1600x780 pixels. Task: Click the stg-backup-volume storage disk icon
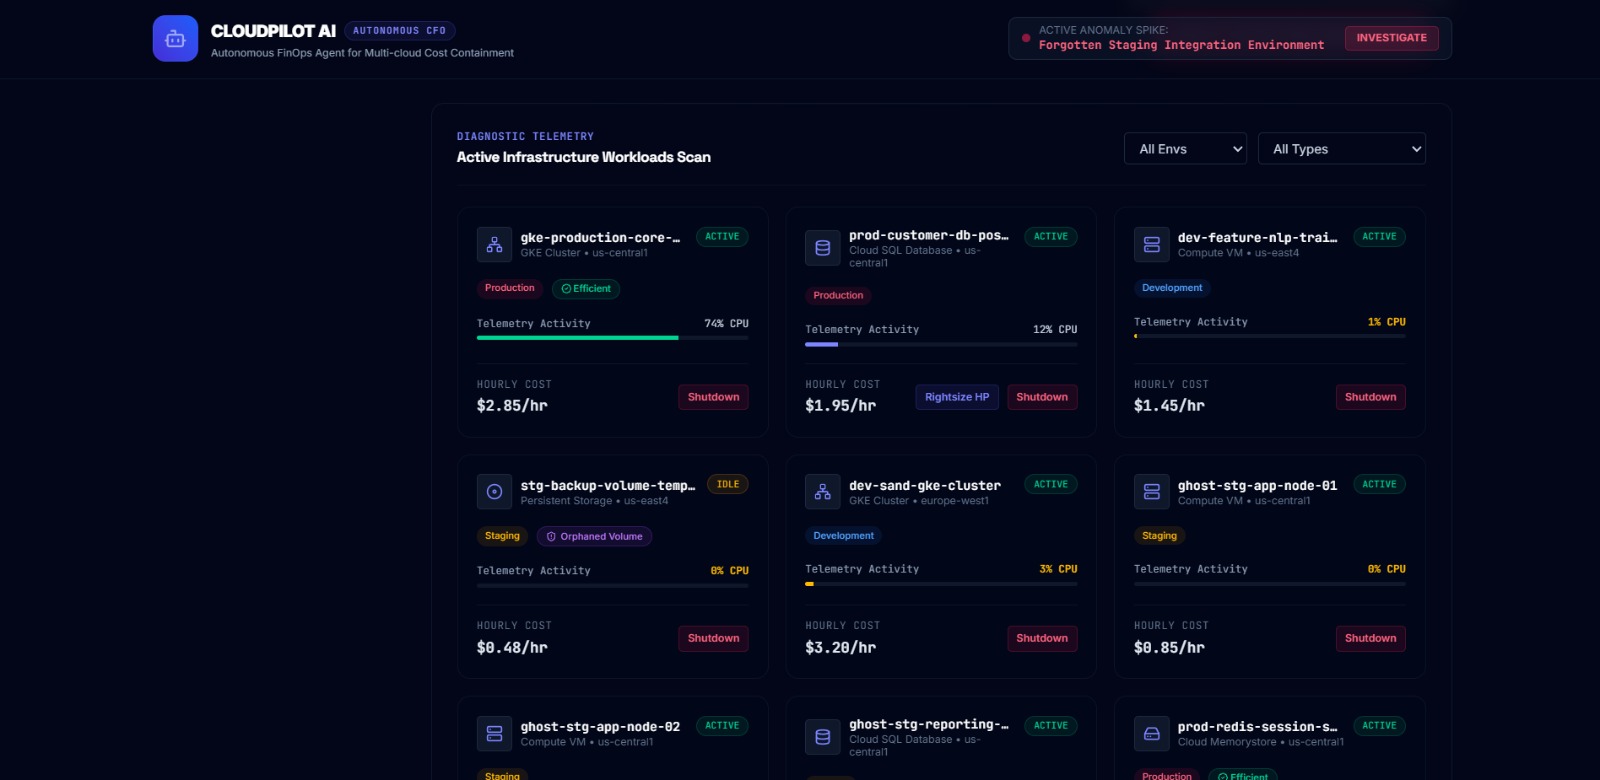coord(494,492)
